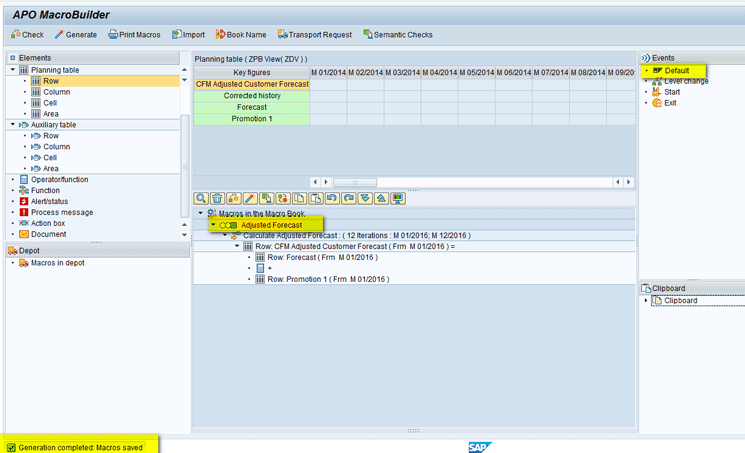Screen dimensions: 745x453
Task: Click the trash delete icon in macro toolbar
Action: [217, 199]
